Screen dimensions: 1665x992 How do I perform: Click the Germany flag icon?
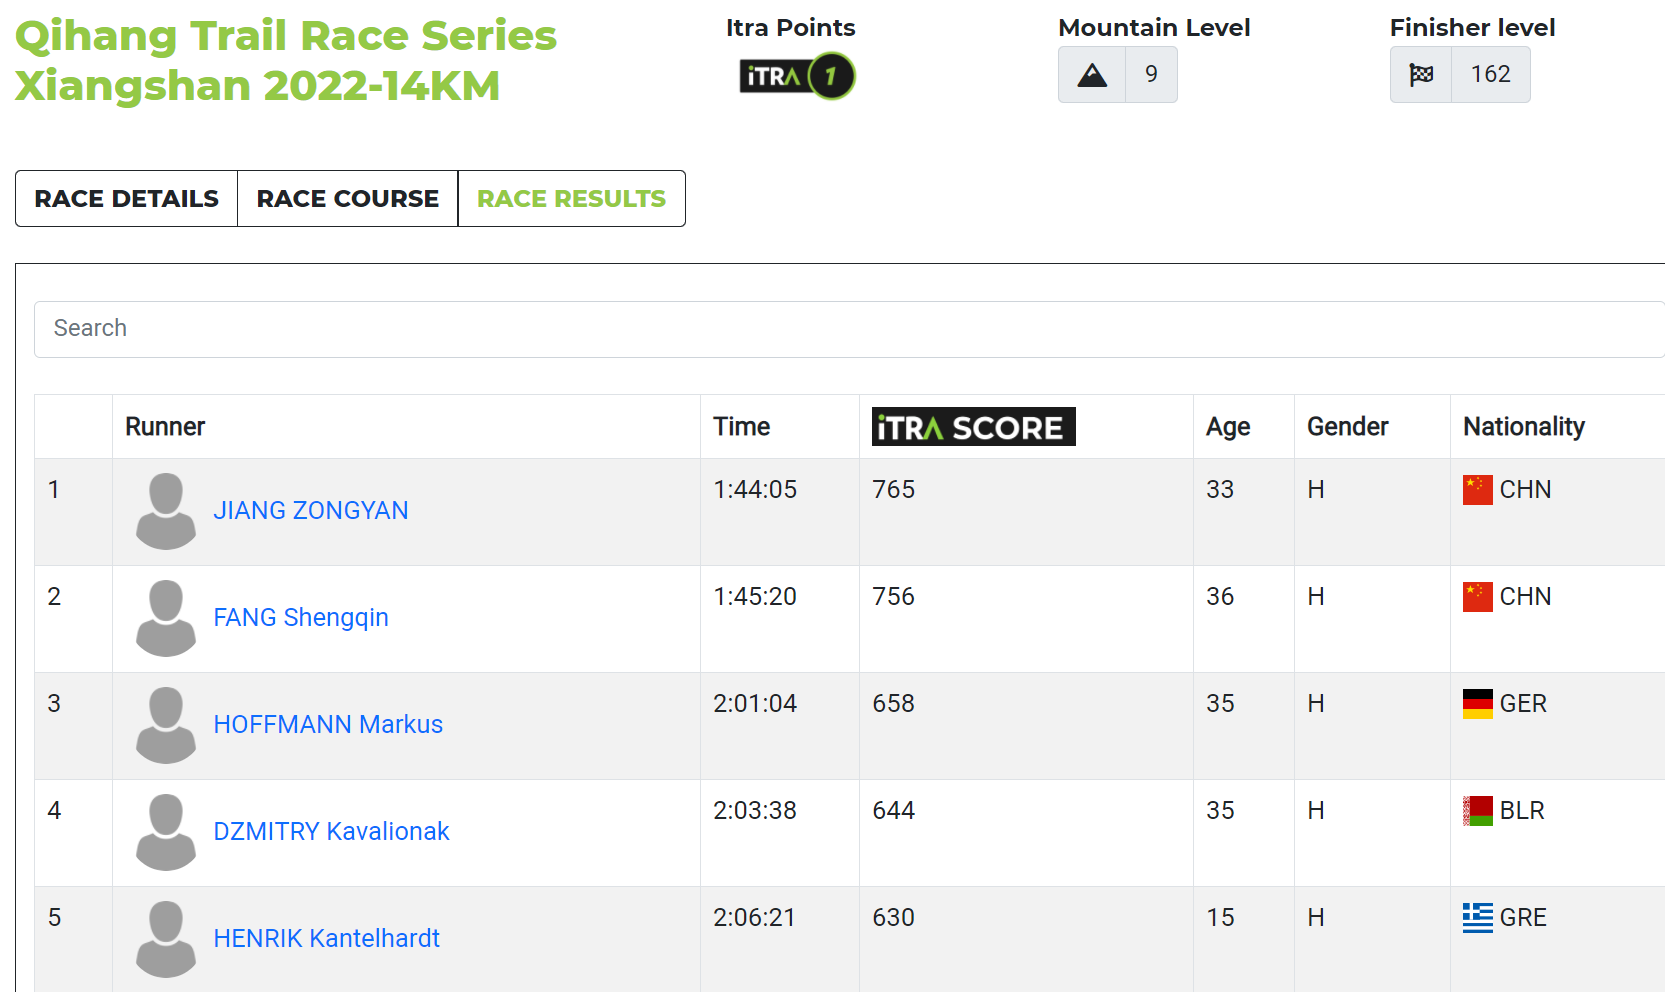[1477, 704]
